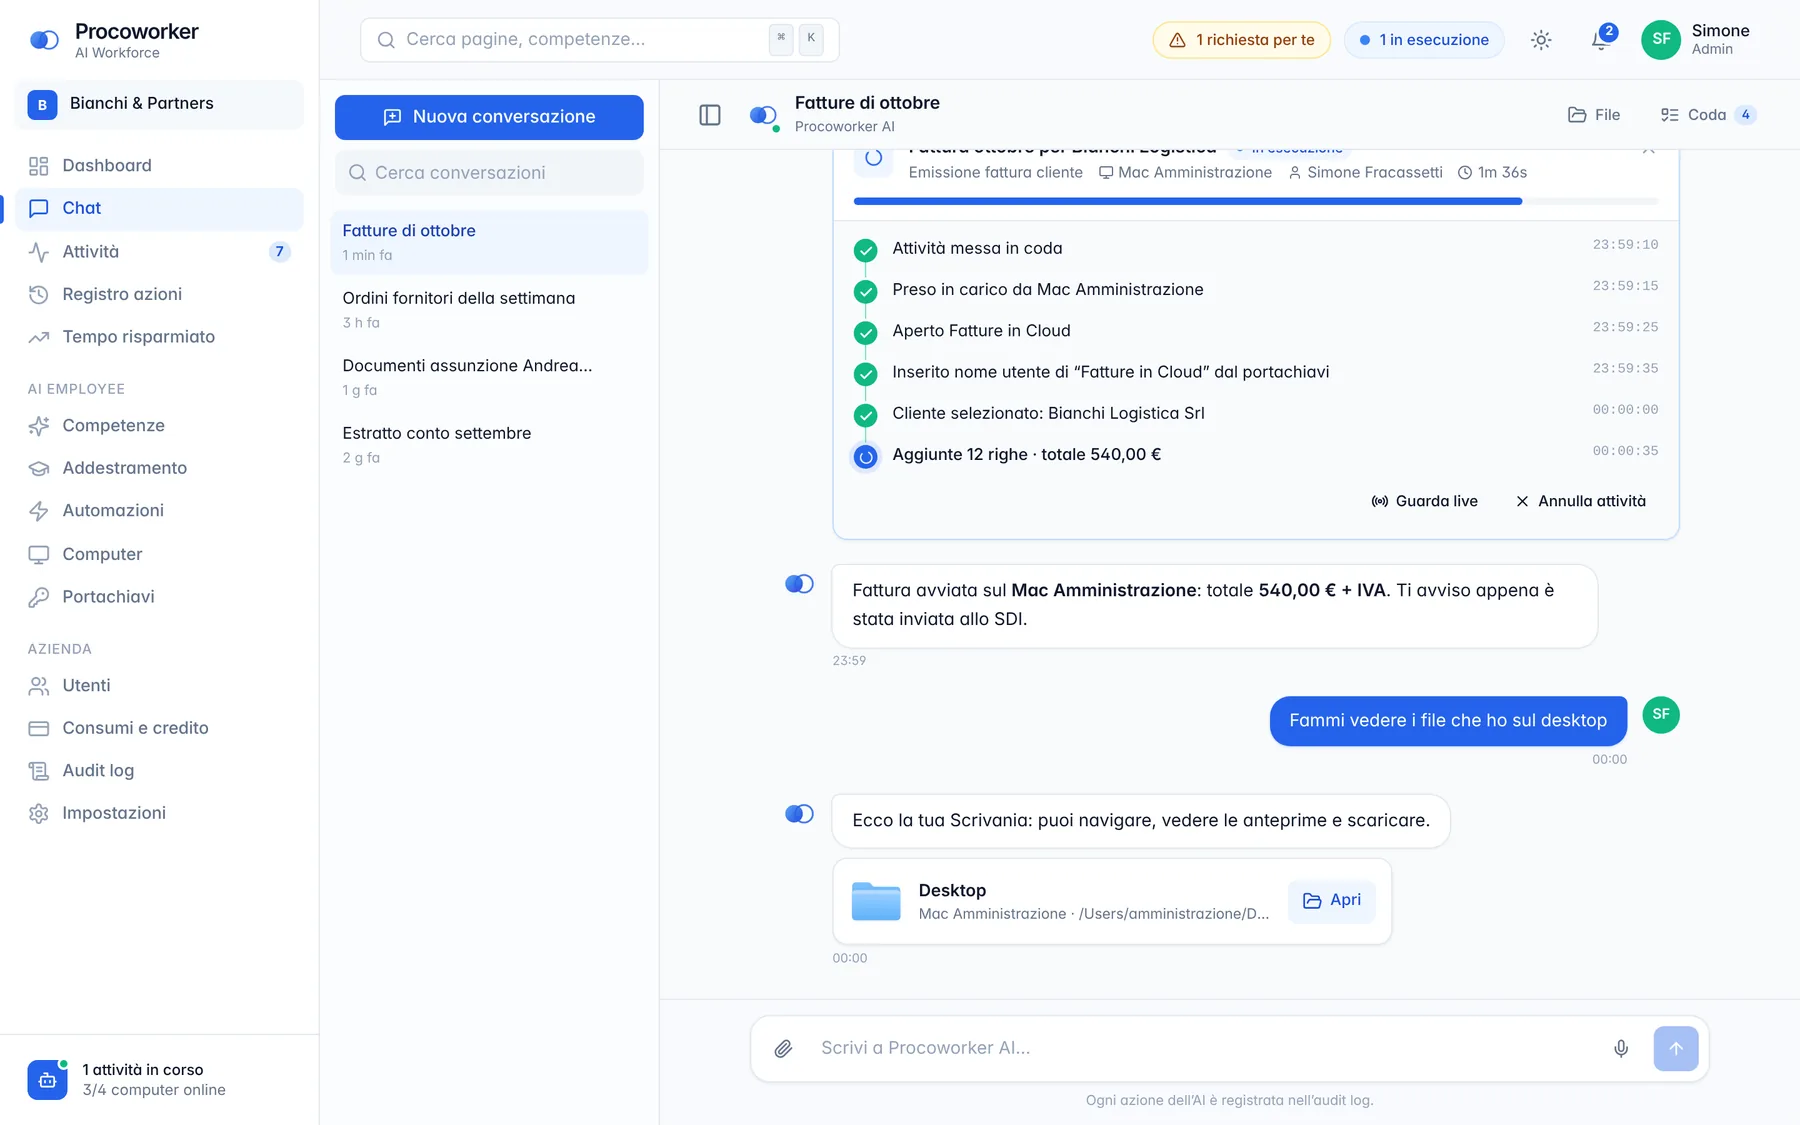Open Impostazioni settings

pyautogui.click(x=159, y=813)
